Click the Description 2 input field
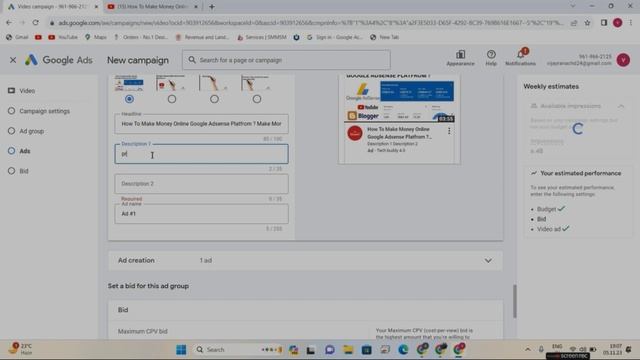 pos(202,184)
